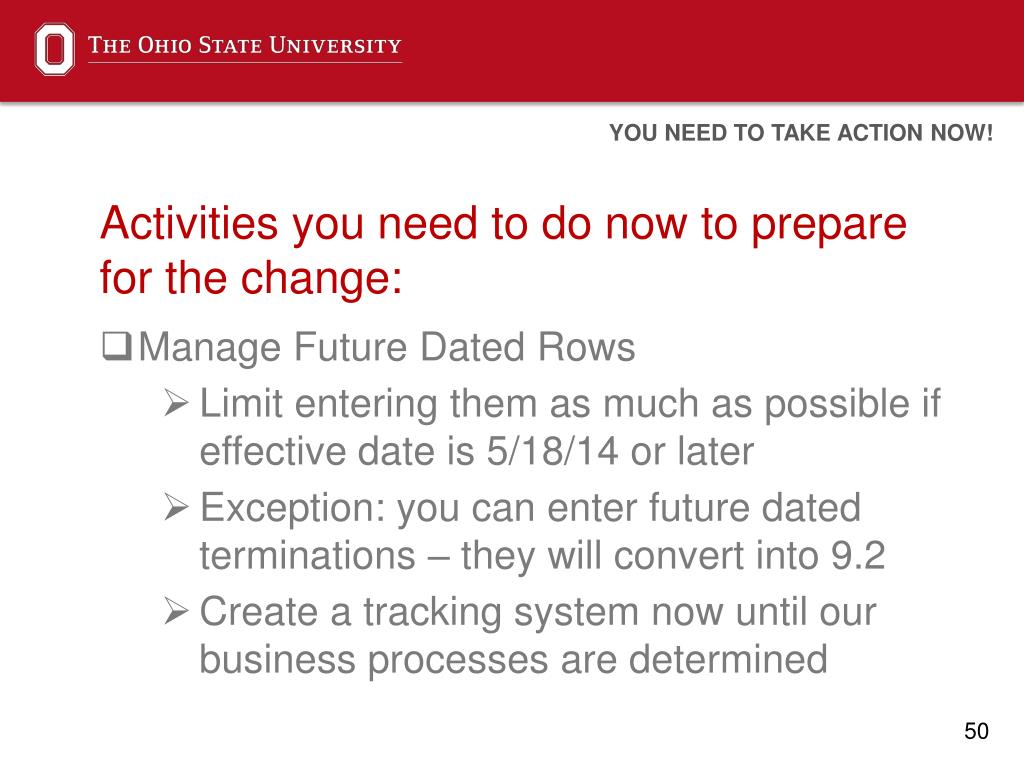The height and width of the screenshot is (768, 1024).
Task: Click the arrow bullet before Exception
Action: click(176, 507)
